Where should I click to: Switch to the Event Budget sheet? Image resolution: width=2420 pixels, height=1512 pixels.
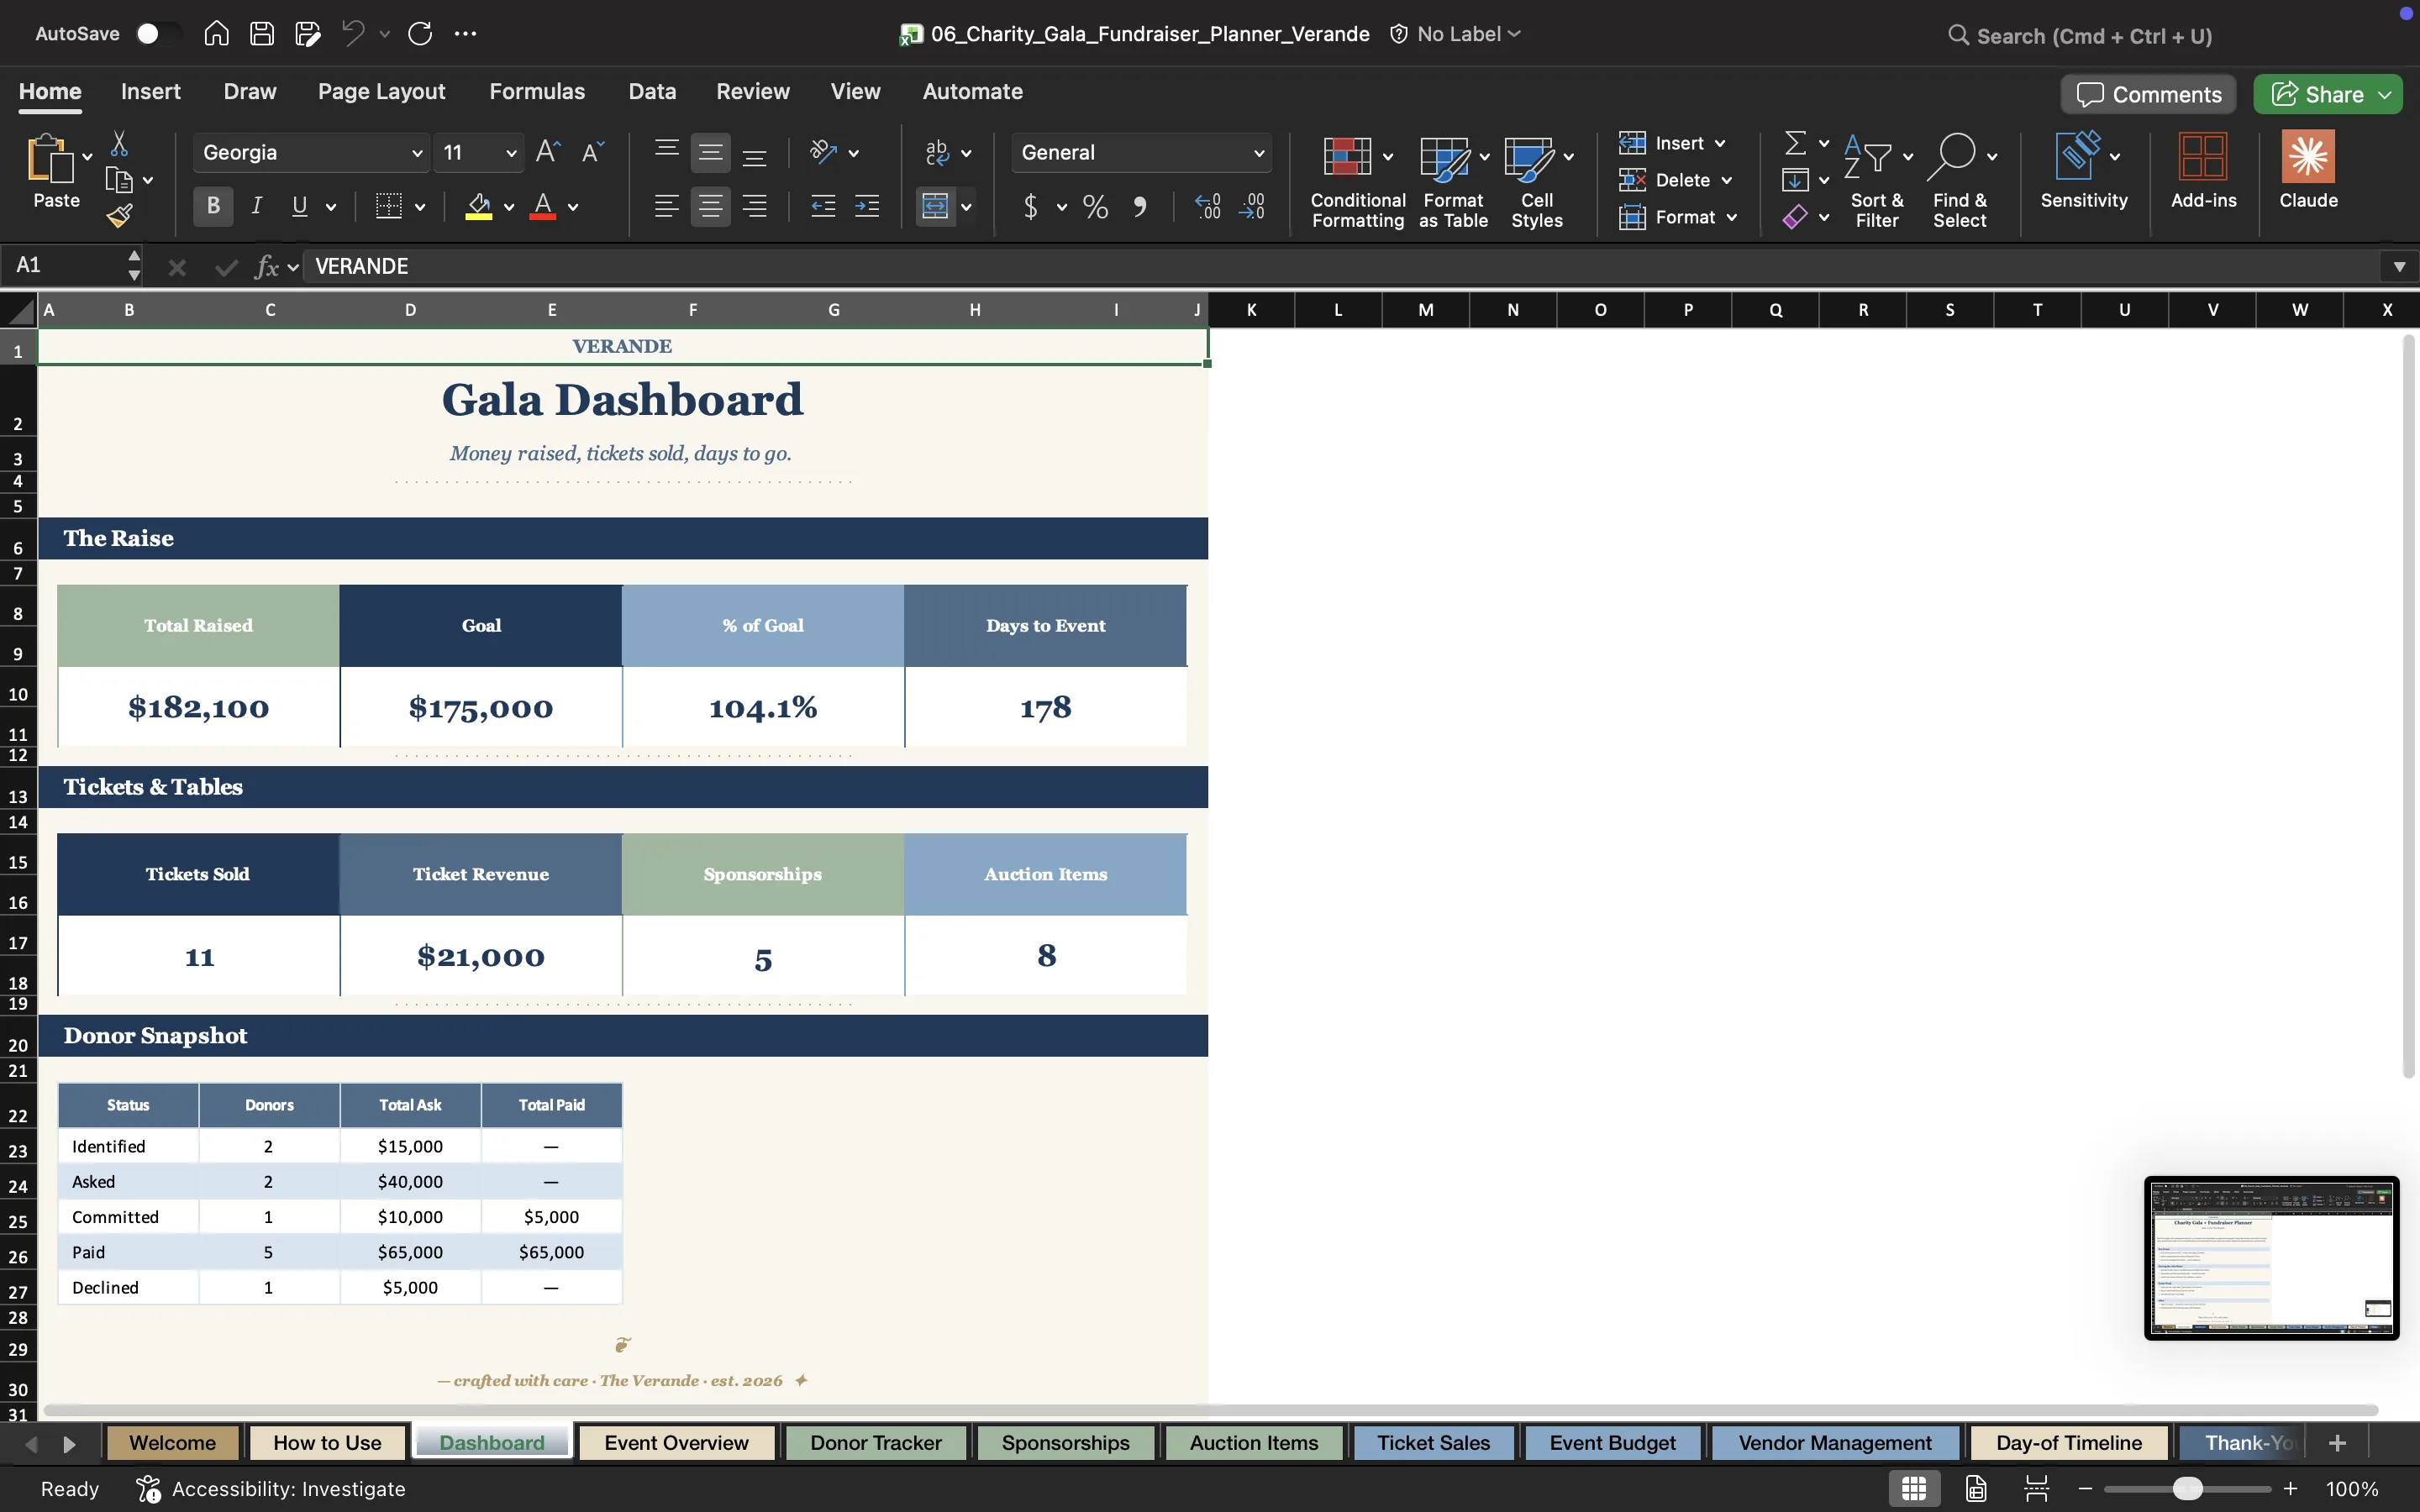tap(1612, 1443)
